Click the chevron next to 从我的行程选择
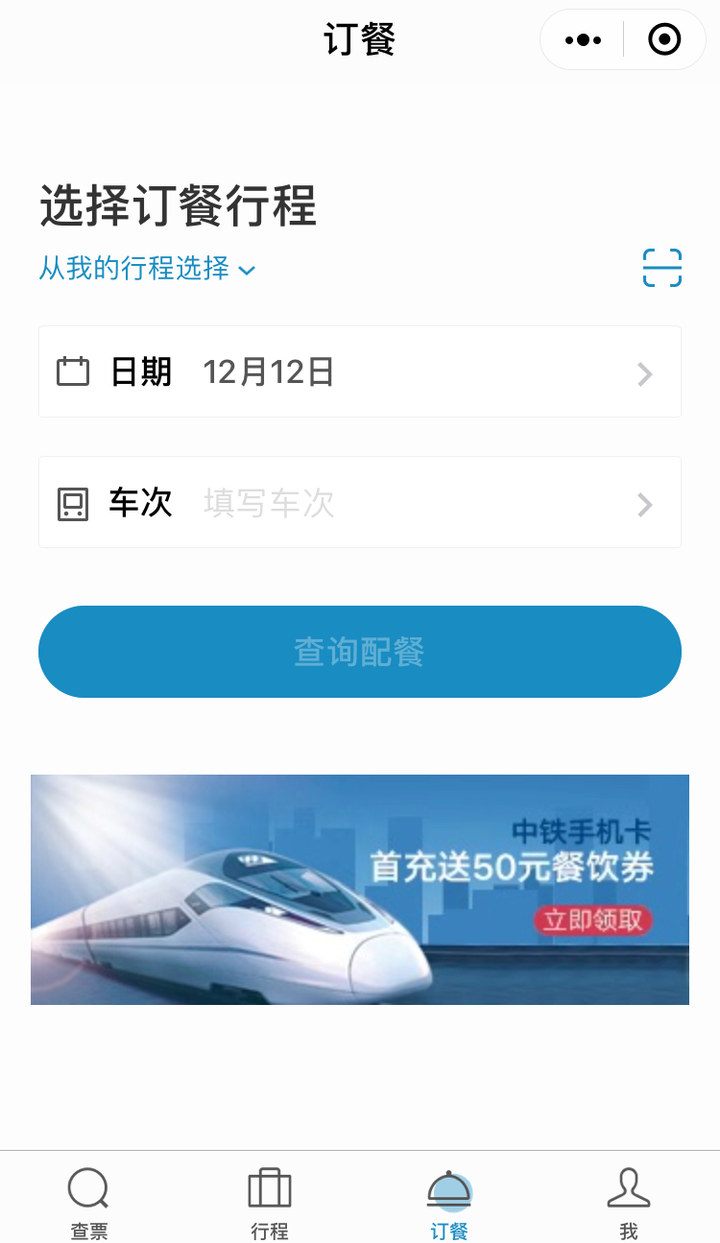Viewport: 720px width, 1243px height. click(x=247, y=270)
